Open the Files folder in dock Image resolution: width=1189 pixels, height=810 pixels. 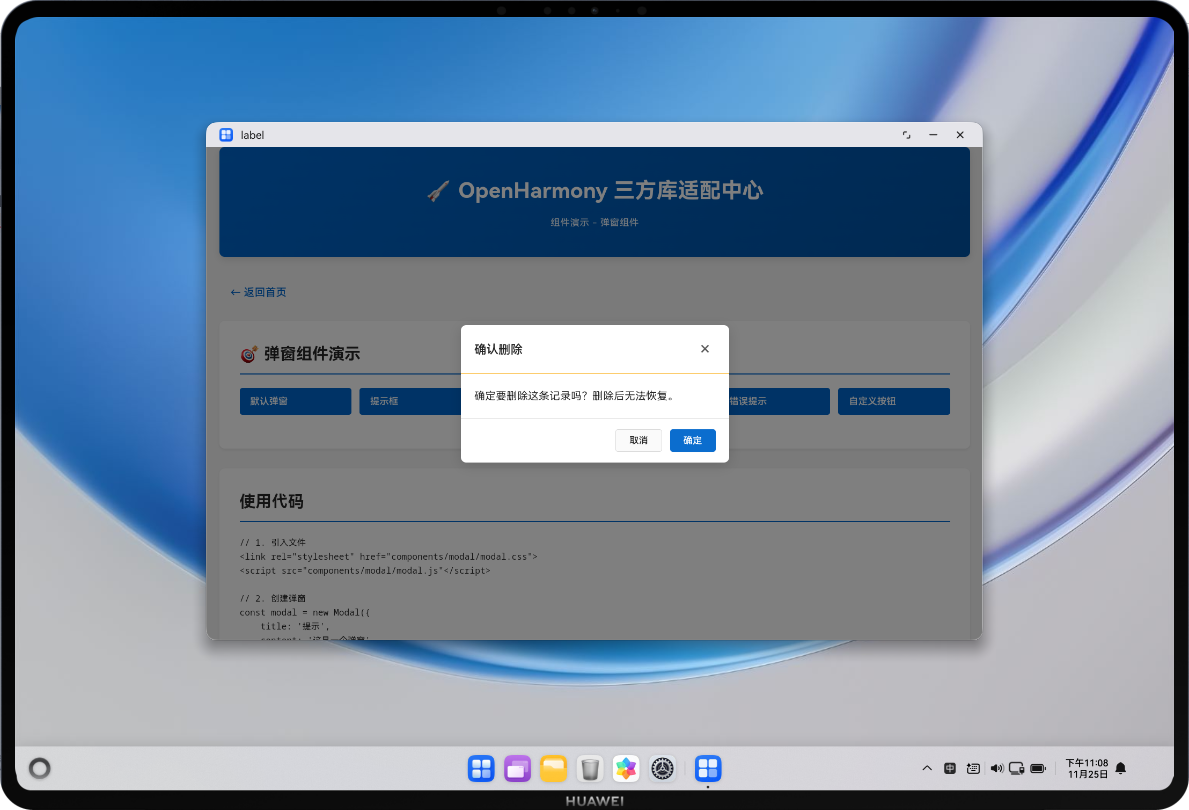coord(554,768)
